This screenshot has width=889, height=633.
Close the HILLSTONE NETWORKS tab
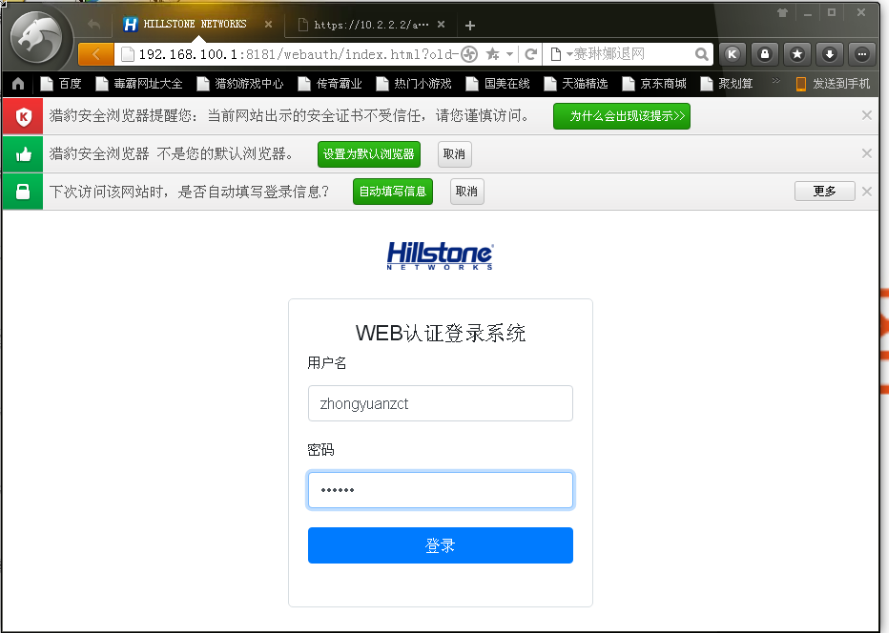268,24
